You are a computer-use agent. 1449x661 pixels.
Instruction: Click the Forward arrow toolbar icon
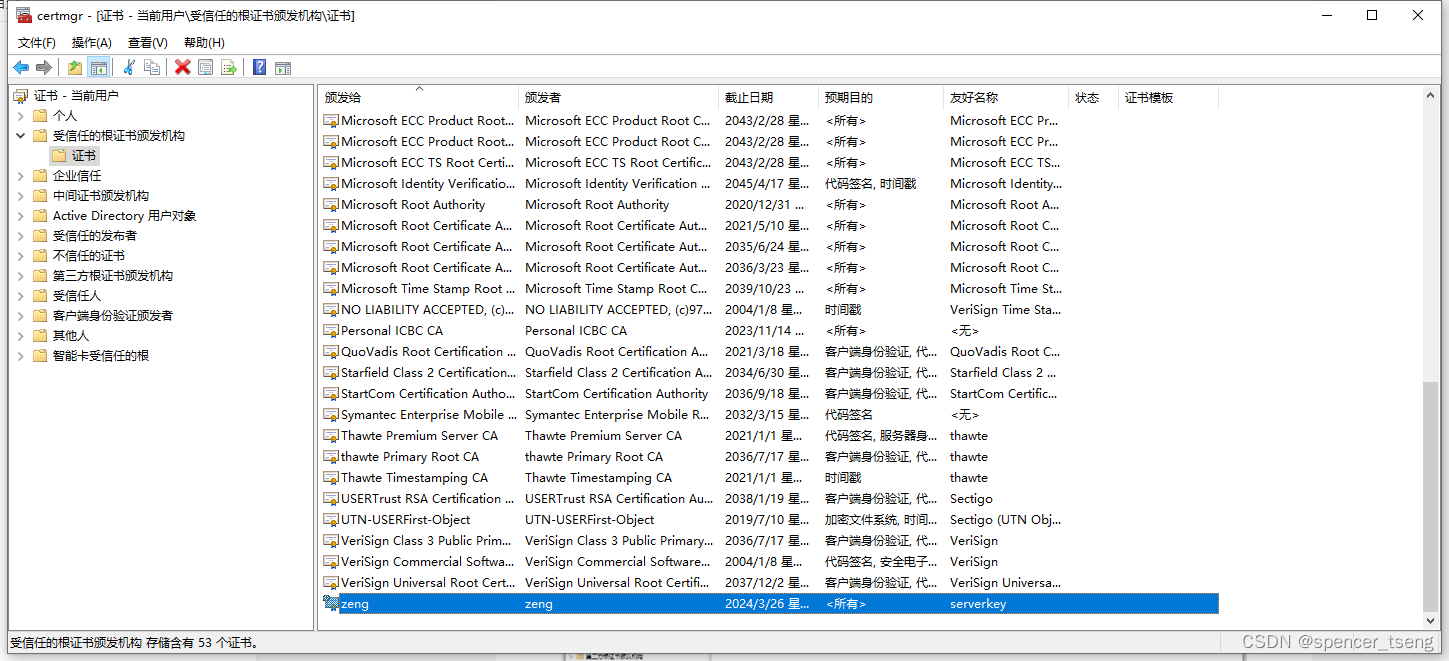pyautogui.click(x=44, y=67)
